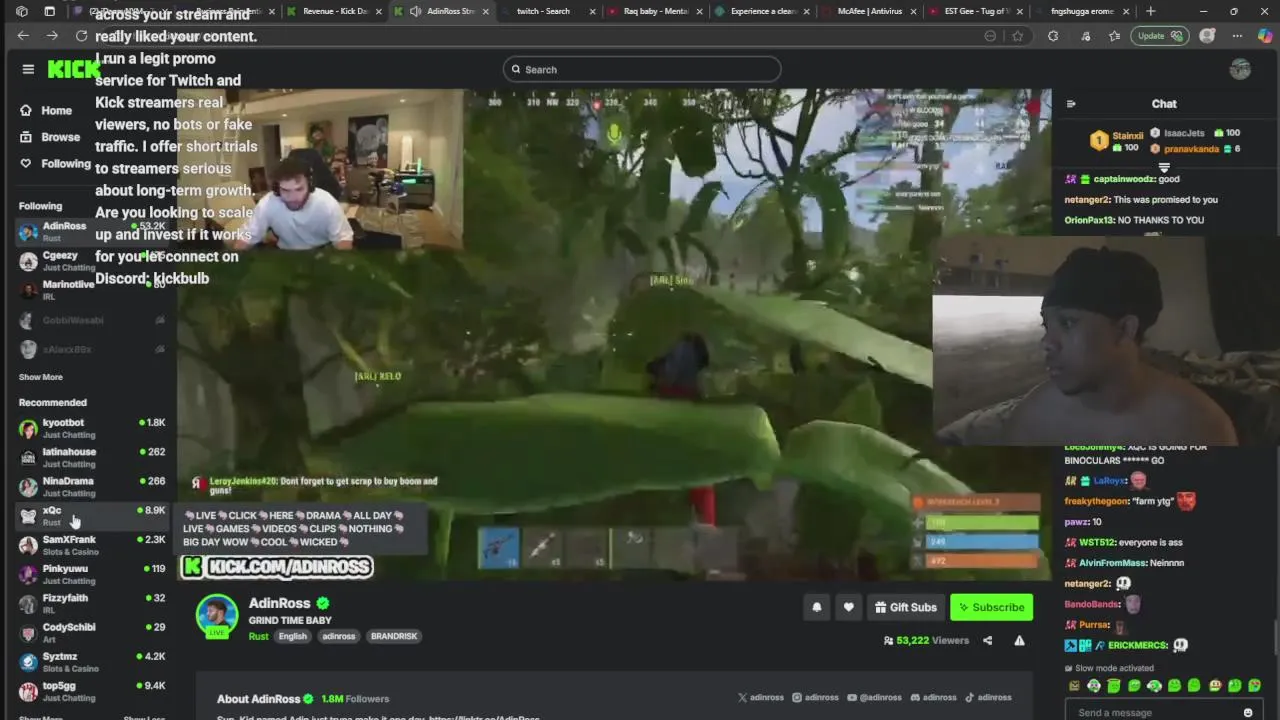The image size is (1280, 720).
Task: Go forward with browser forward arrow
Action: (52, 36)
